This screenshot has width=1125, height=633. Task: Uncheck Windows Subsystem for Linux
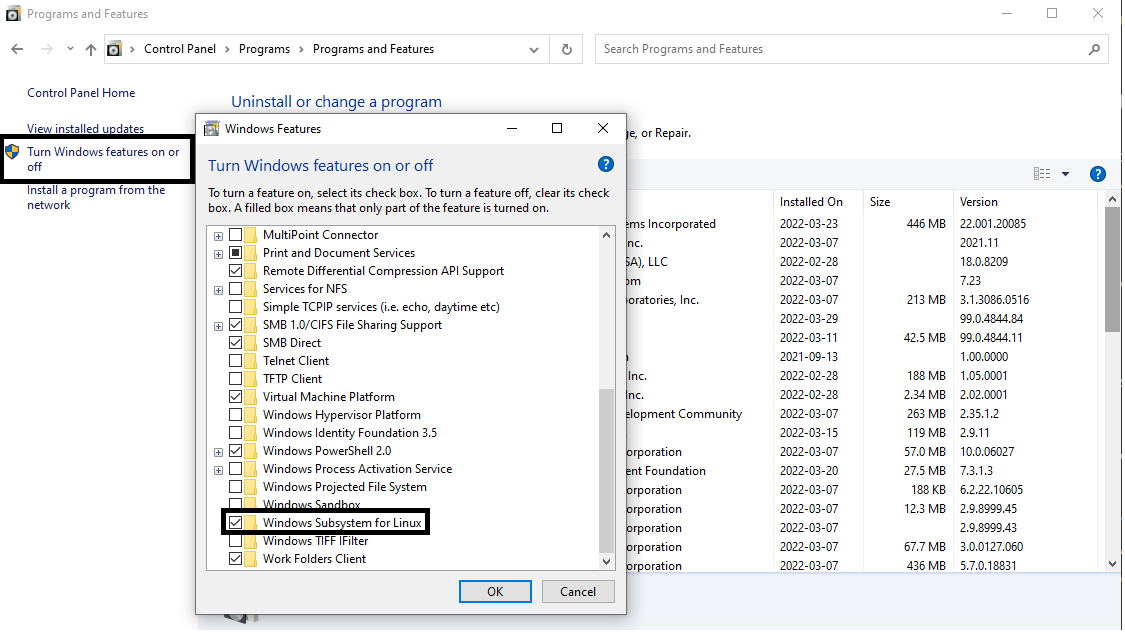(x=236, y=522)
